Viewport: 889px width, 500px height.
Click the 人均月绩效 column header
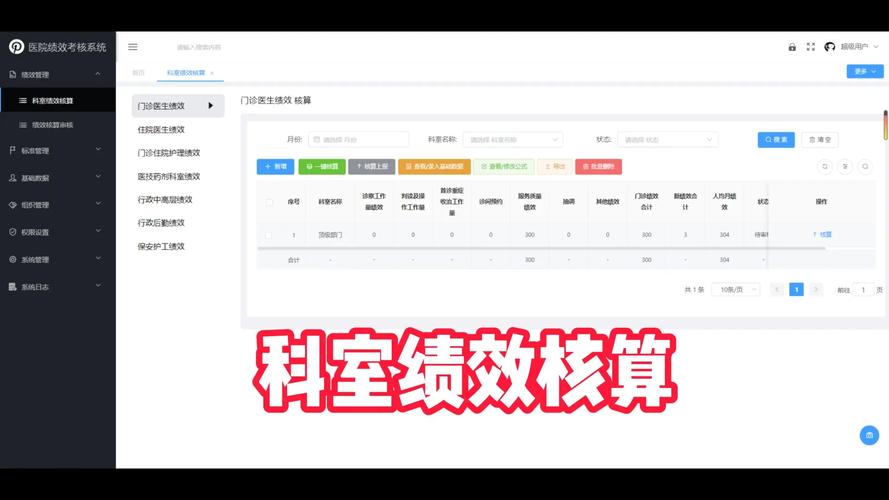point(725,202)
